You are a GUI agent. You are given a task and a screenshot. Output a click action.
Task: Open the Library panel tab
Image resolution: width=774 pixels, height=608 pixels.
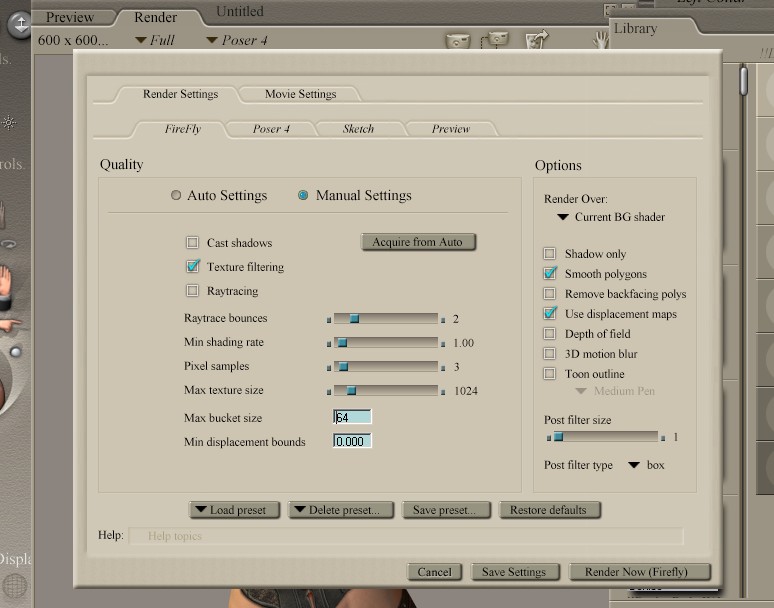pyautogui.click(x=635, y=29)
